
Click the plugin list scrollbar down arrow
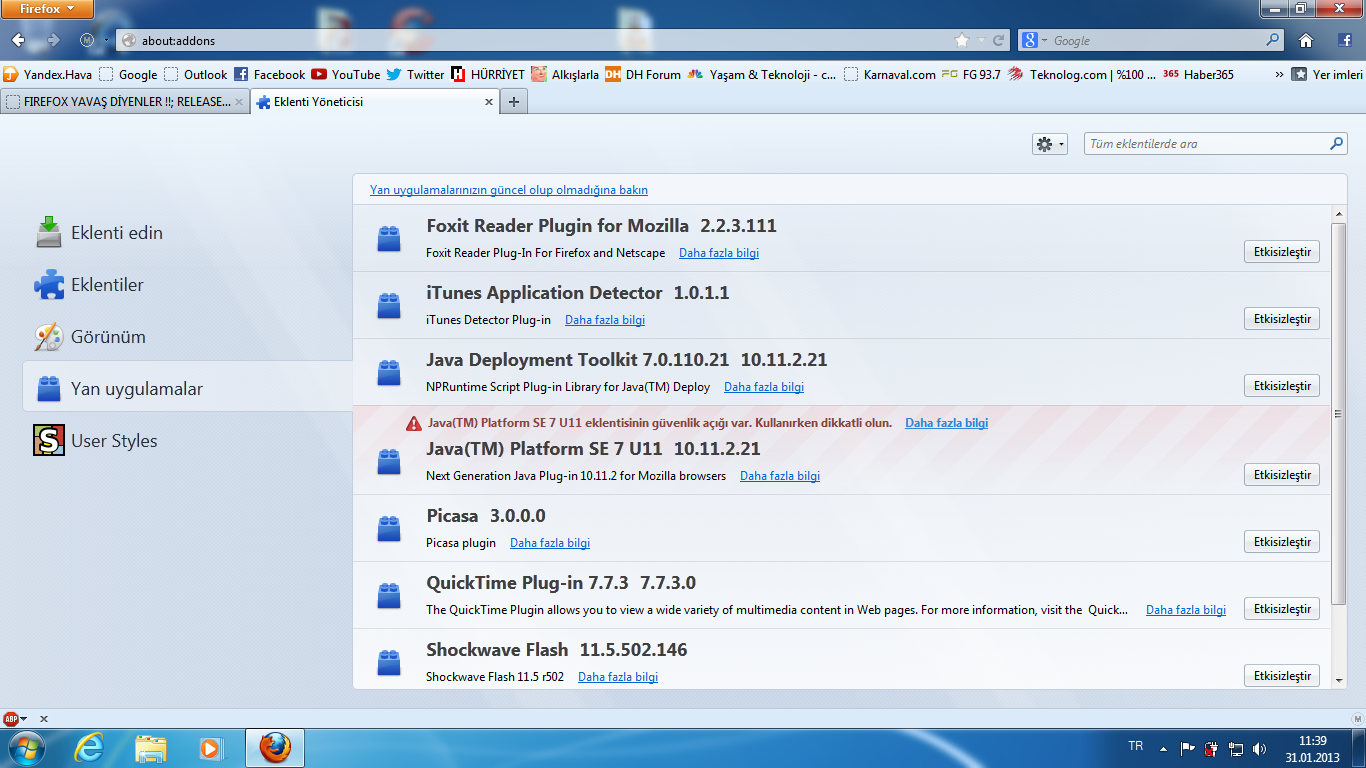1339,679
